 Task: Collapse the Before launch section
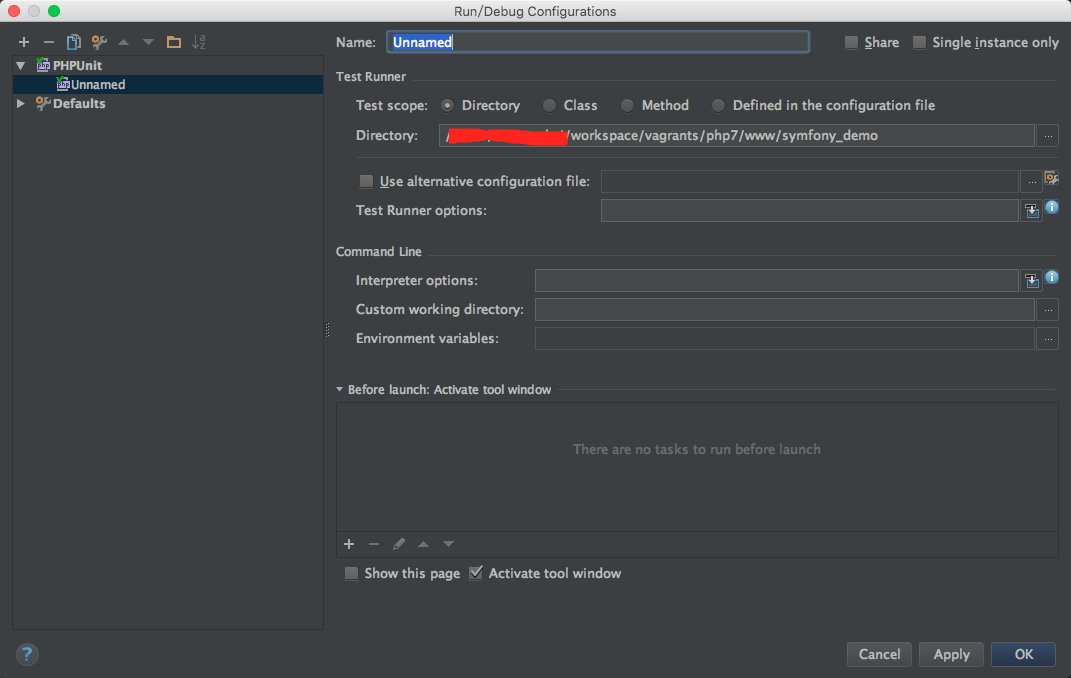coord(340,390)
